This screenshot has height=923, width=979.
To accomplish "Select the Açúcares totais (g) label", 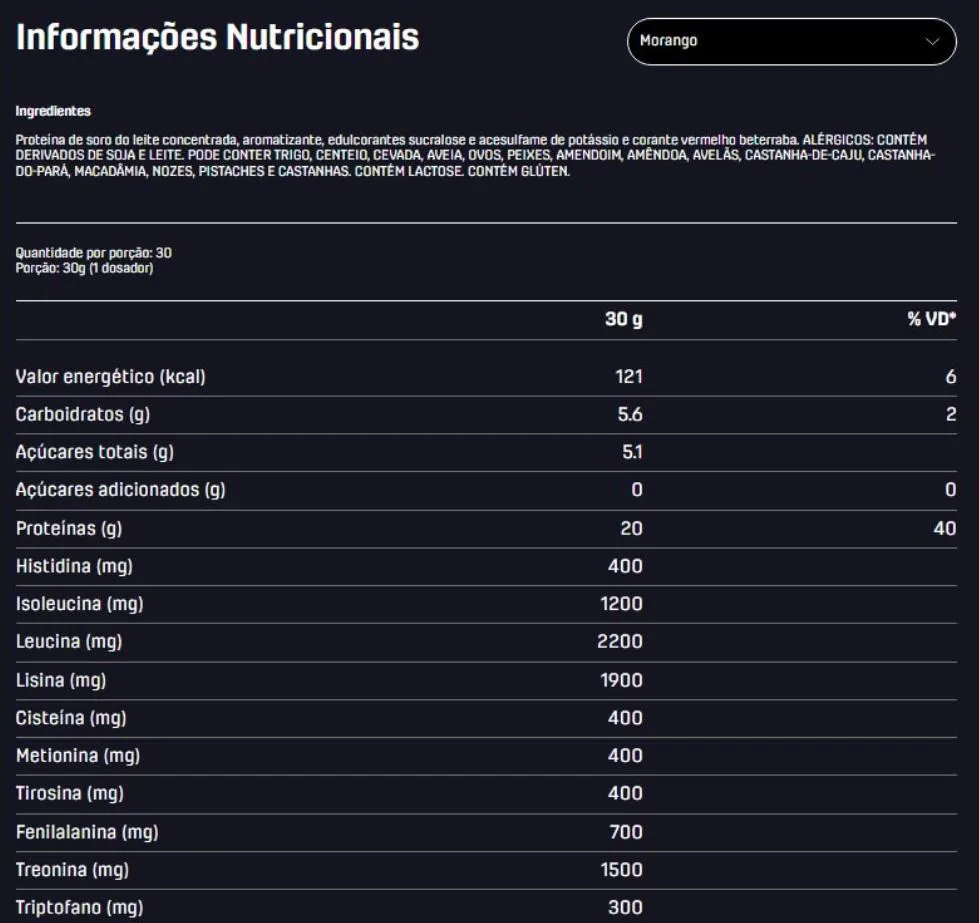I will 95,452.
